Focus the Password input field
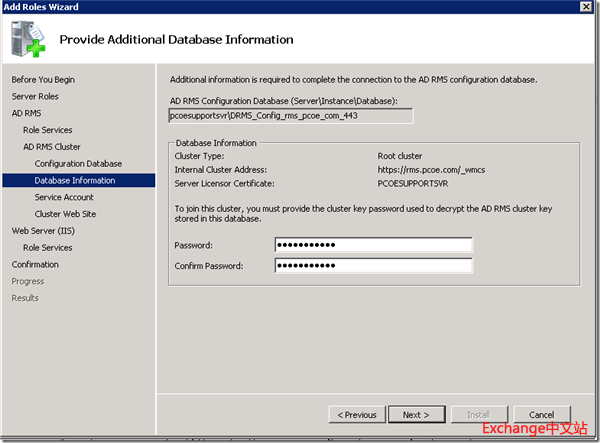This screenshot has height=443, width=600. pos(372,245)
